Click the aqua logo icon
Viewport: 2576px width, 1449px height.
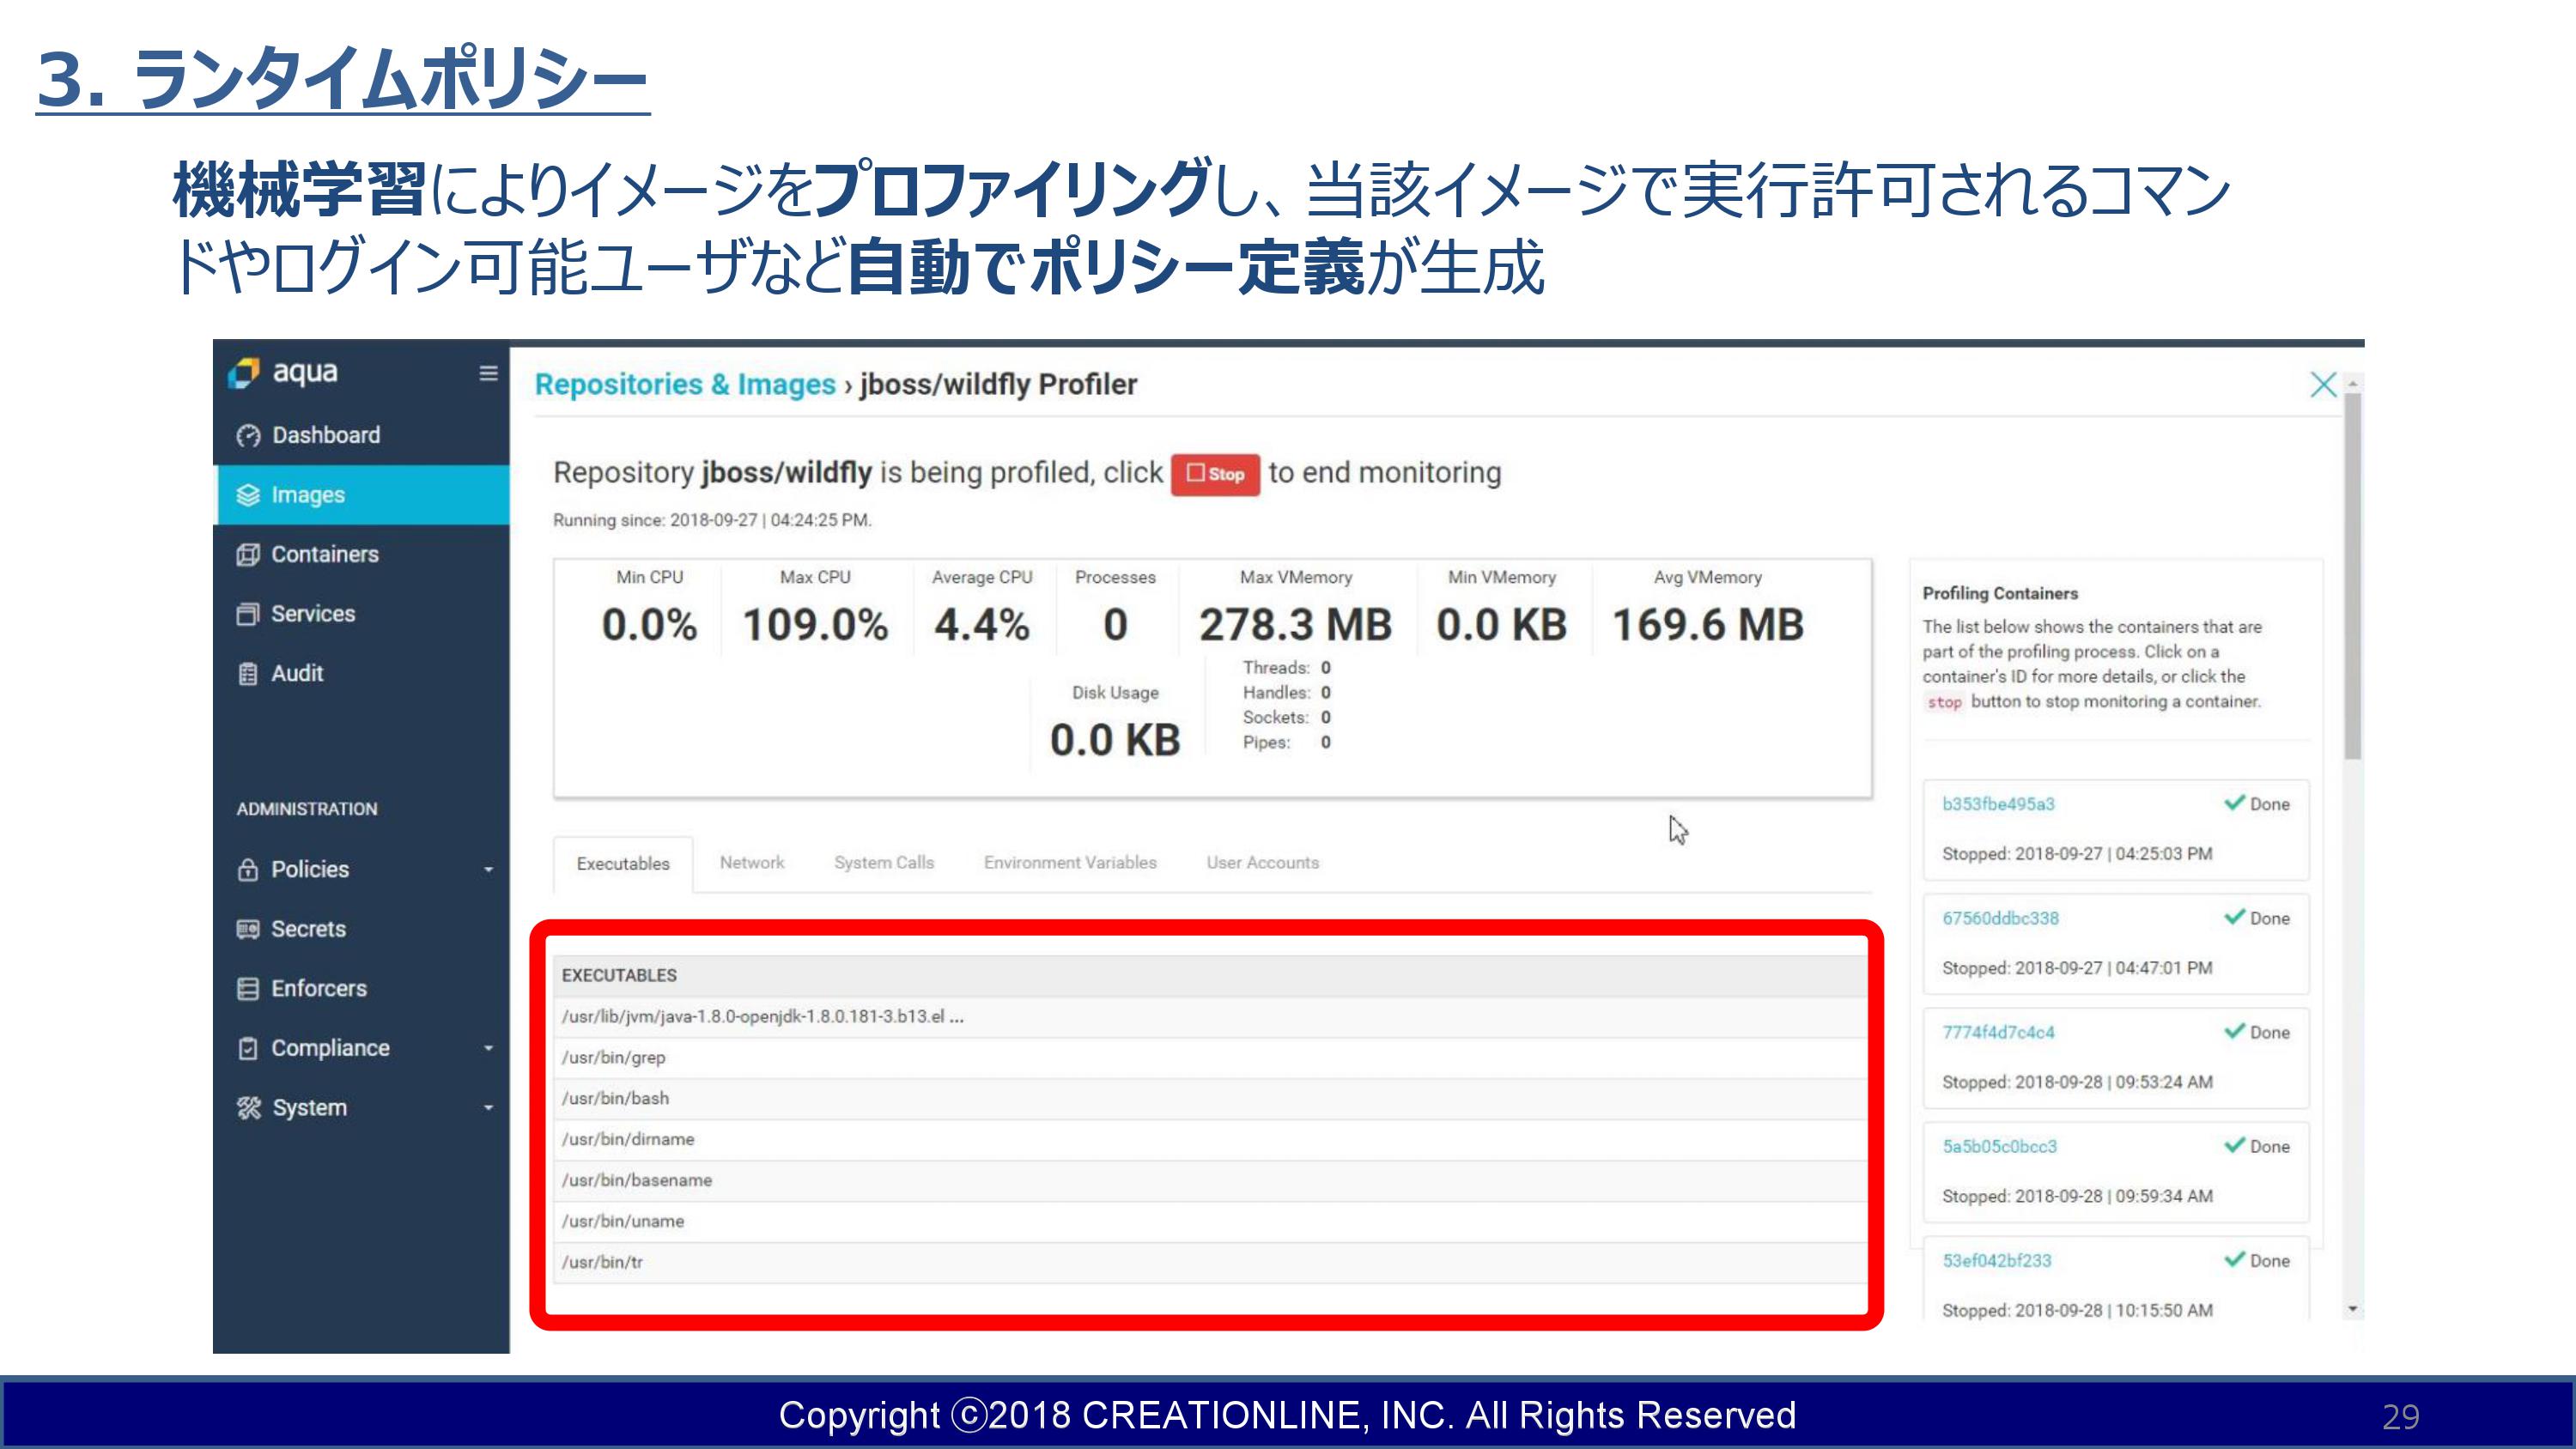click(x=243, y=373)
